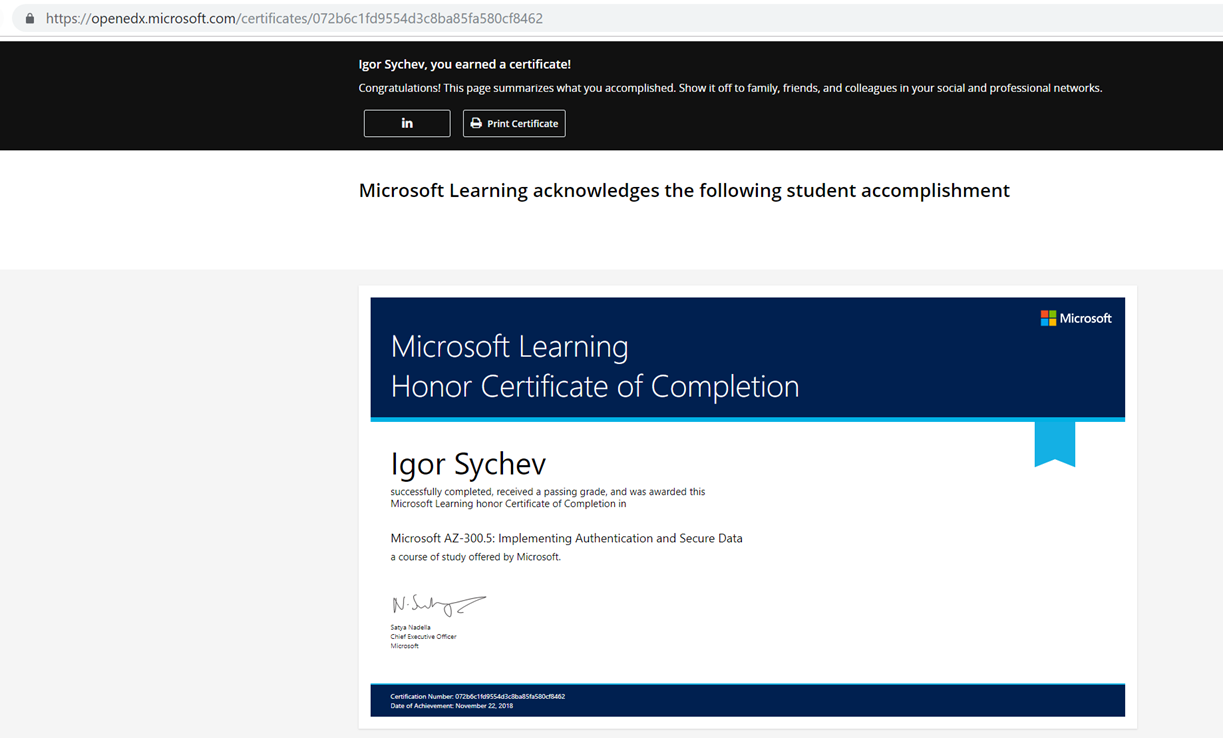
Task: Click the 'Microsoft Learning acknowledges' heading text
Action: pyautogui.click(x=684, y=190)
